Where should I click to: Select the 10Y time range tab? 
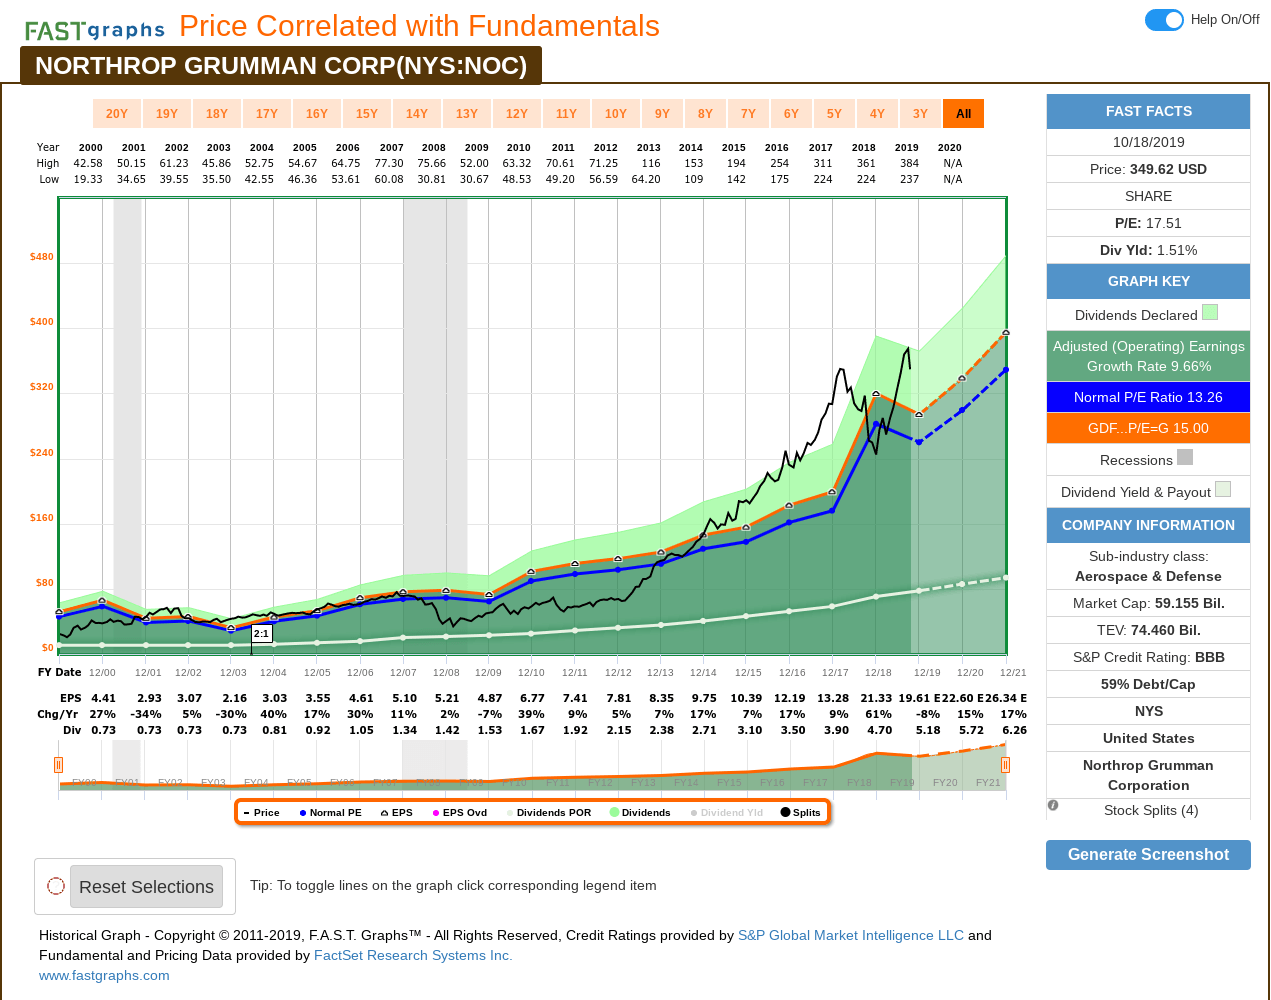pyautogui.click(x=616, y=114)
